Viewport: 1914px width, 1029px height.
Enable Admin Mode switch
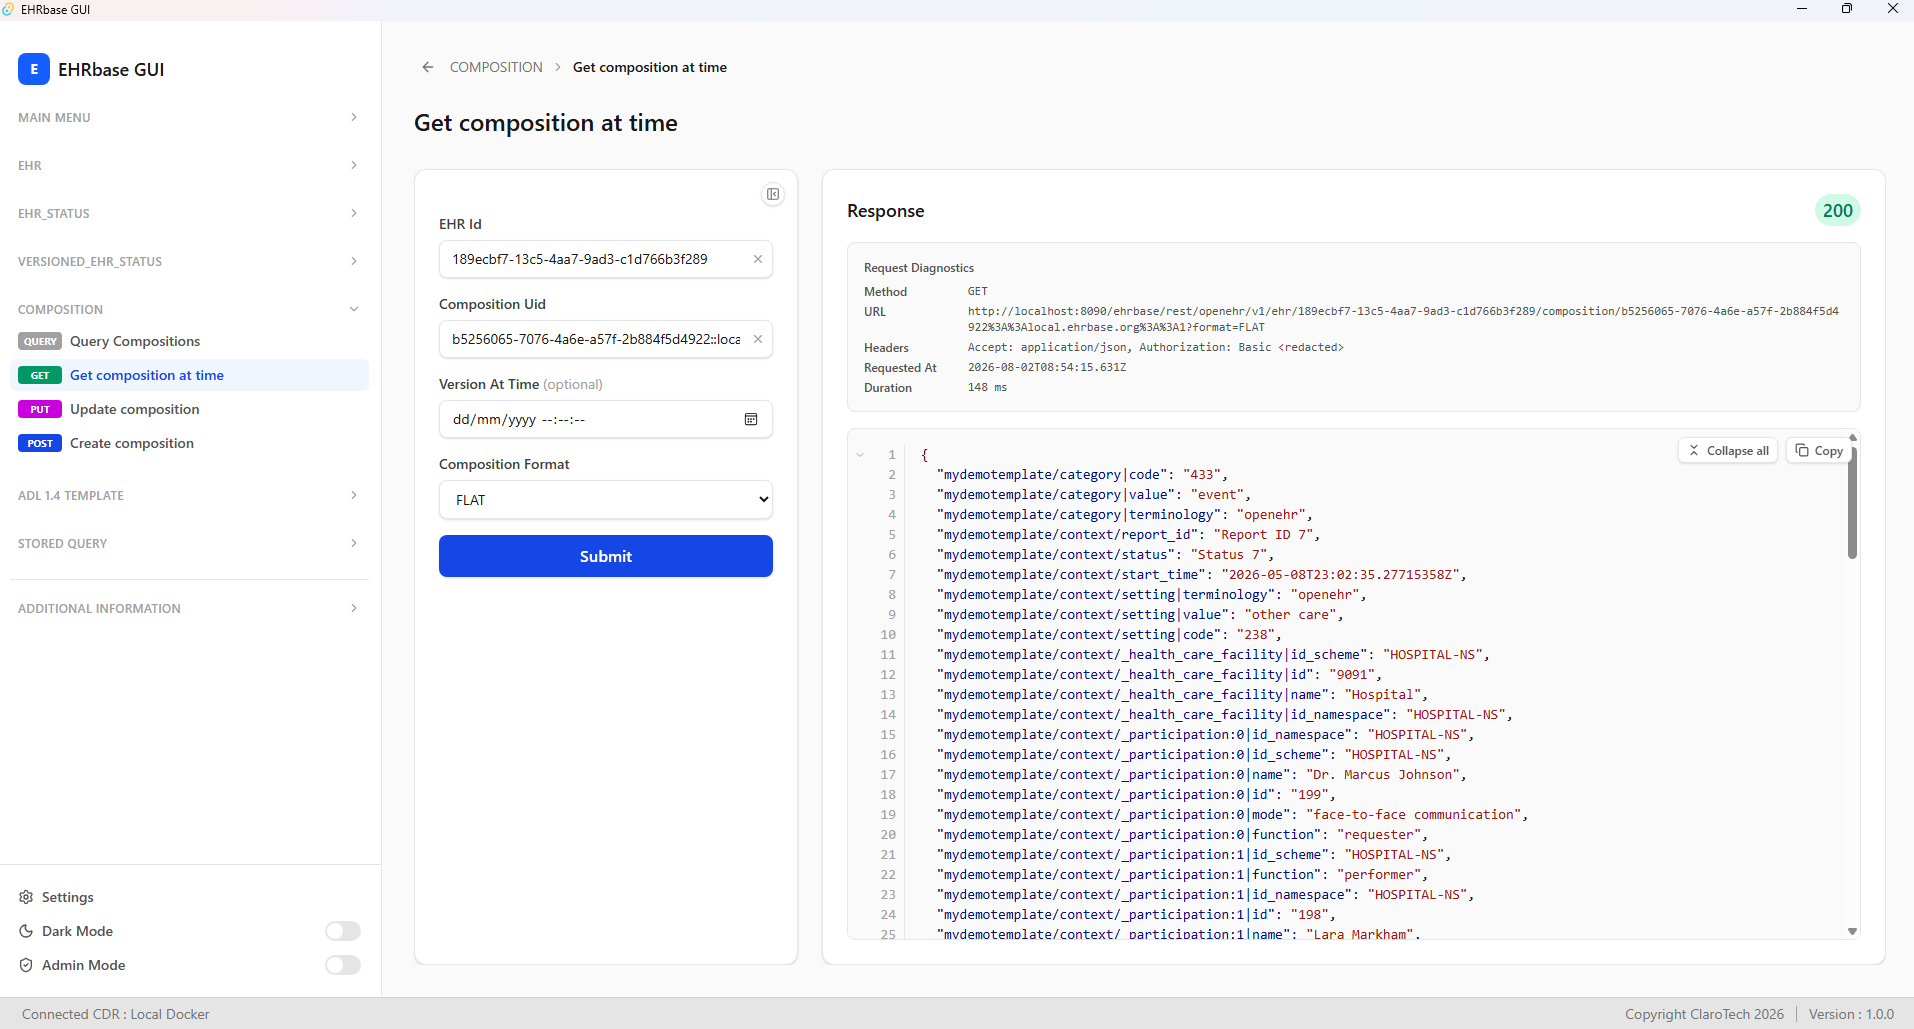coord(343,965)
